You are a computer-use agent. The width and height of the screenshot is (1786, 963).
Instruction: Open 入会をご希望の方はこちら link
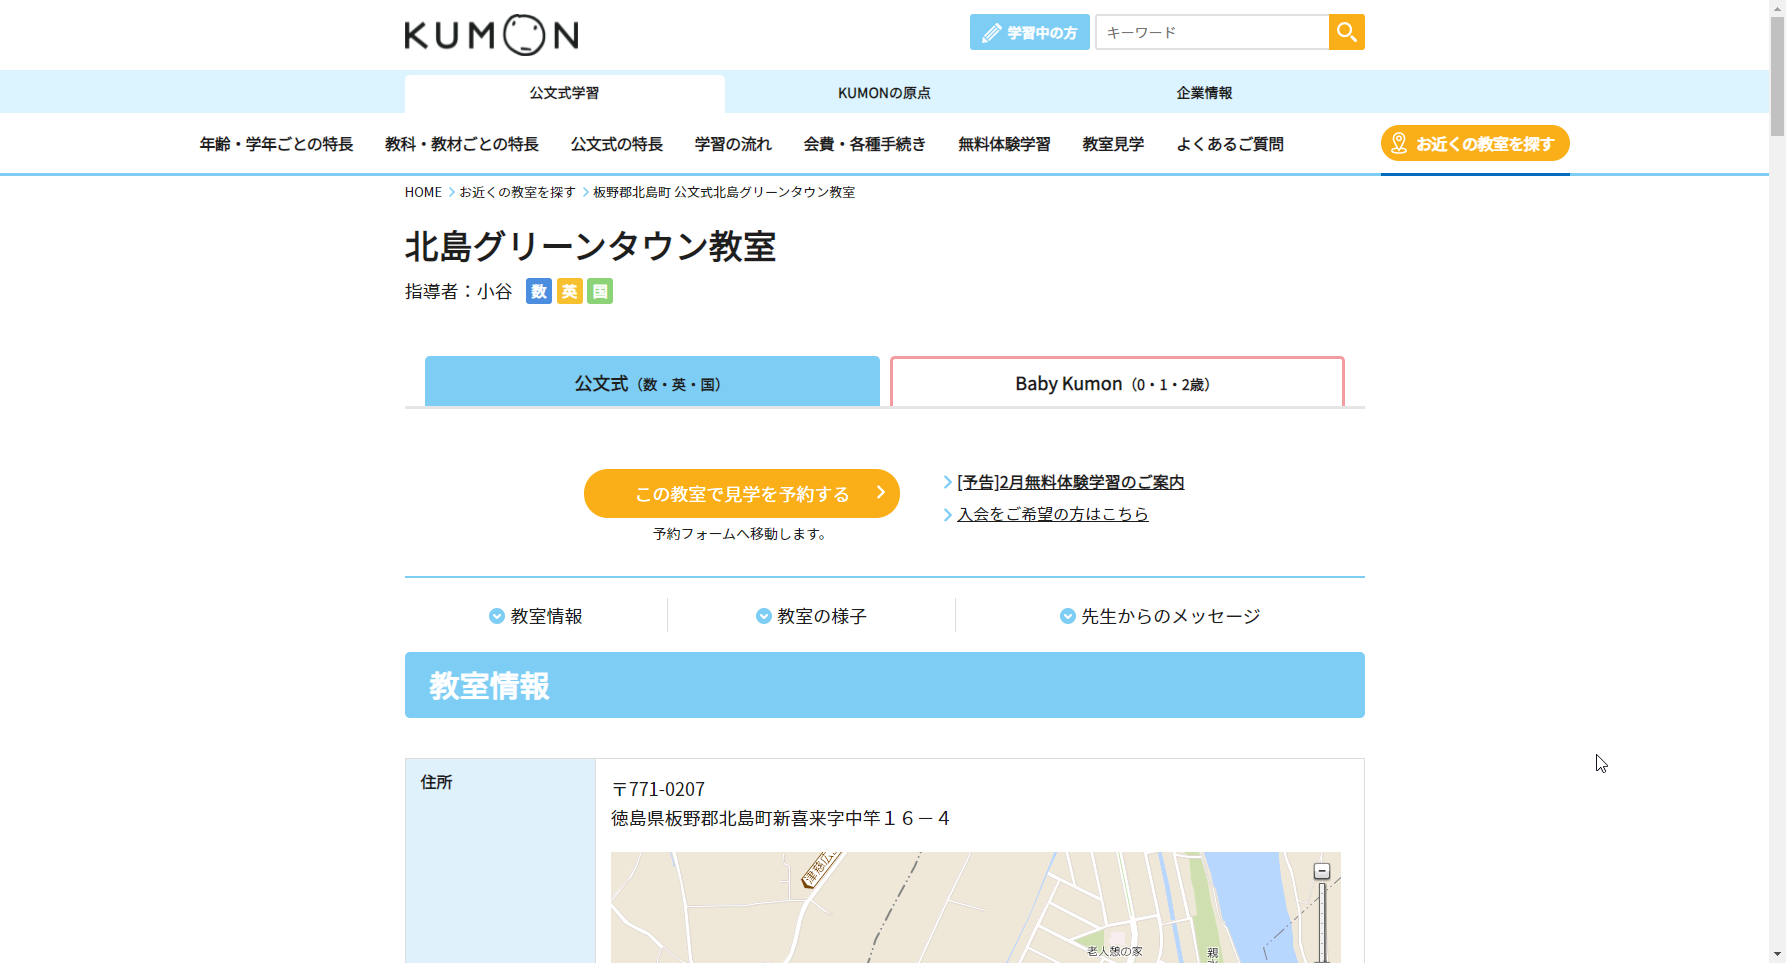coord(1053,514)
